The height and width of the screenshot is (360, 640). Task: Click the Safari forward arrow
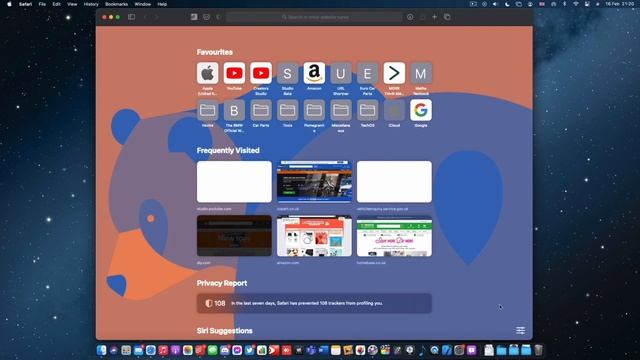coord(156,17)
